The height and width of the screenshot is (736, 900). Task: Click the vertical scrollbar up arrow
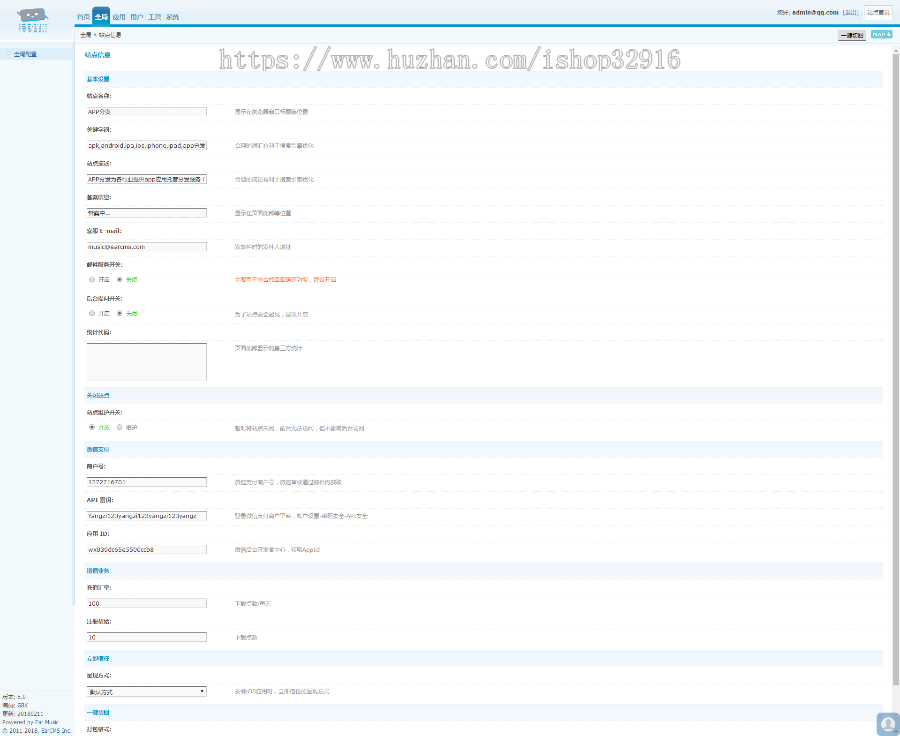[895, 52]
